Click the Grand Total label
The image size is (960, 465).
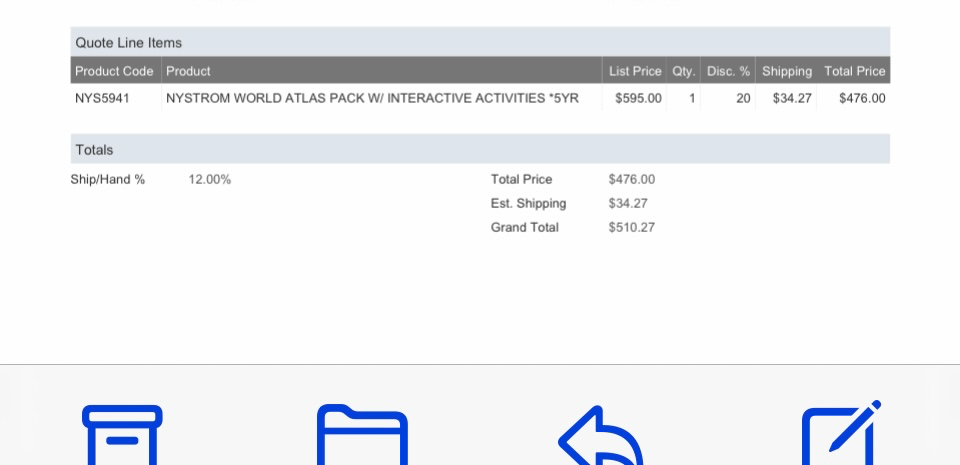point(525,228)
